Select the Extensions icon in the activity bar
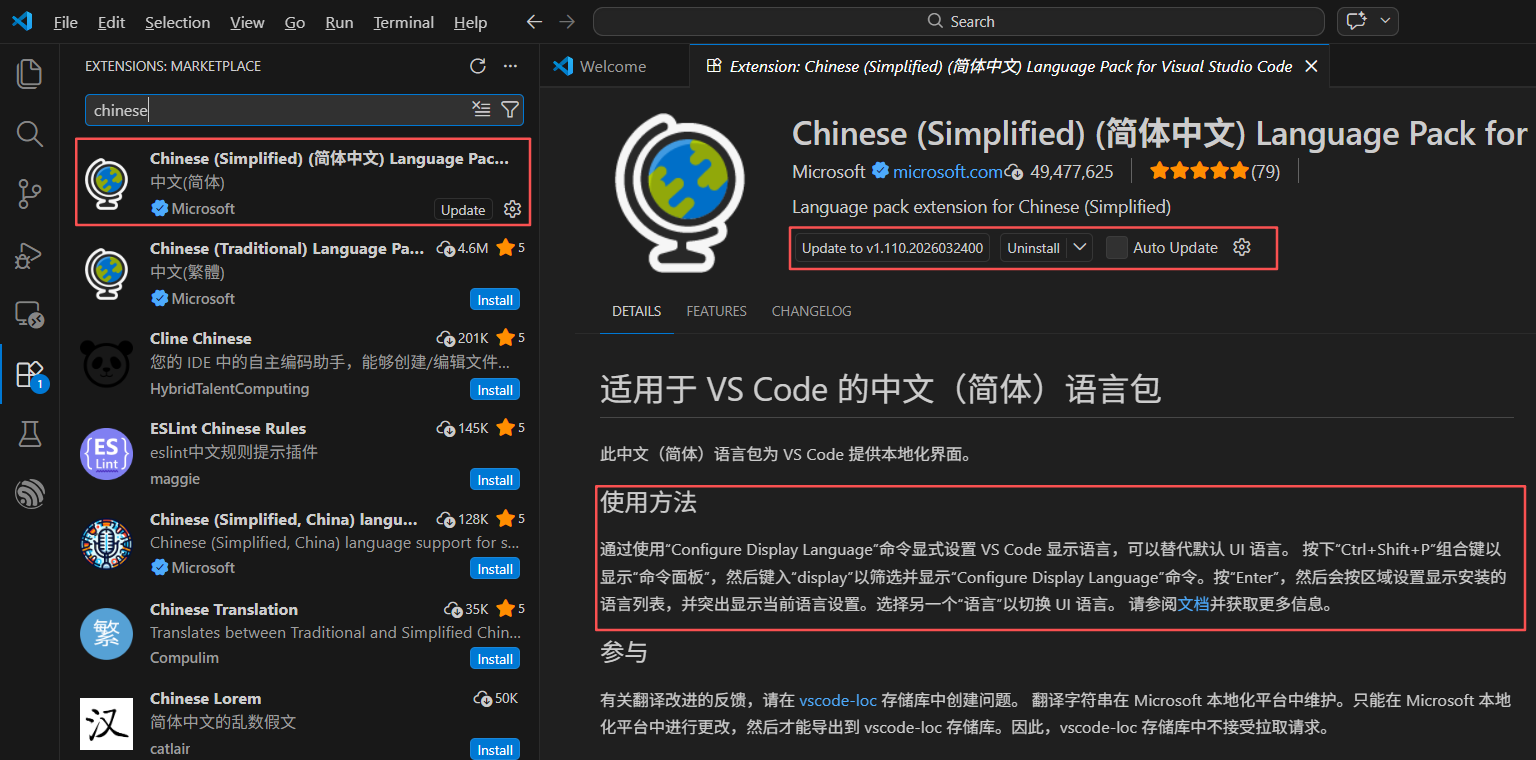The height and width of the screenshot is (760, 1536). [30, 375]
